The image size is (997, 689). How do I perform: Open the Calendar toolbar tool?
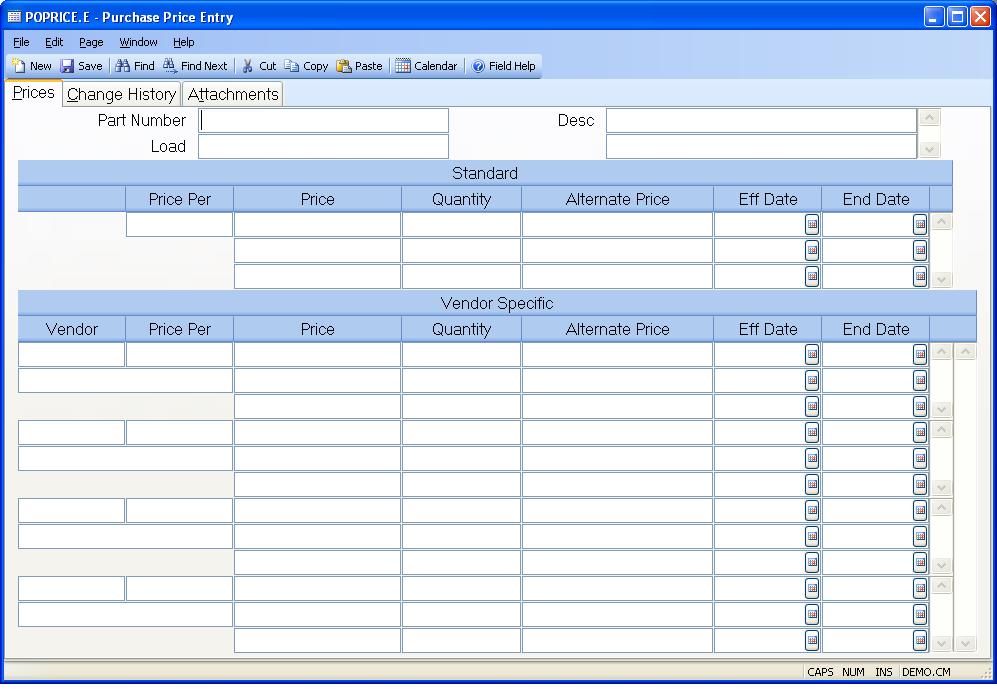(403, 66)
